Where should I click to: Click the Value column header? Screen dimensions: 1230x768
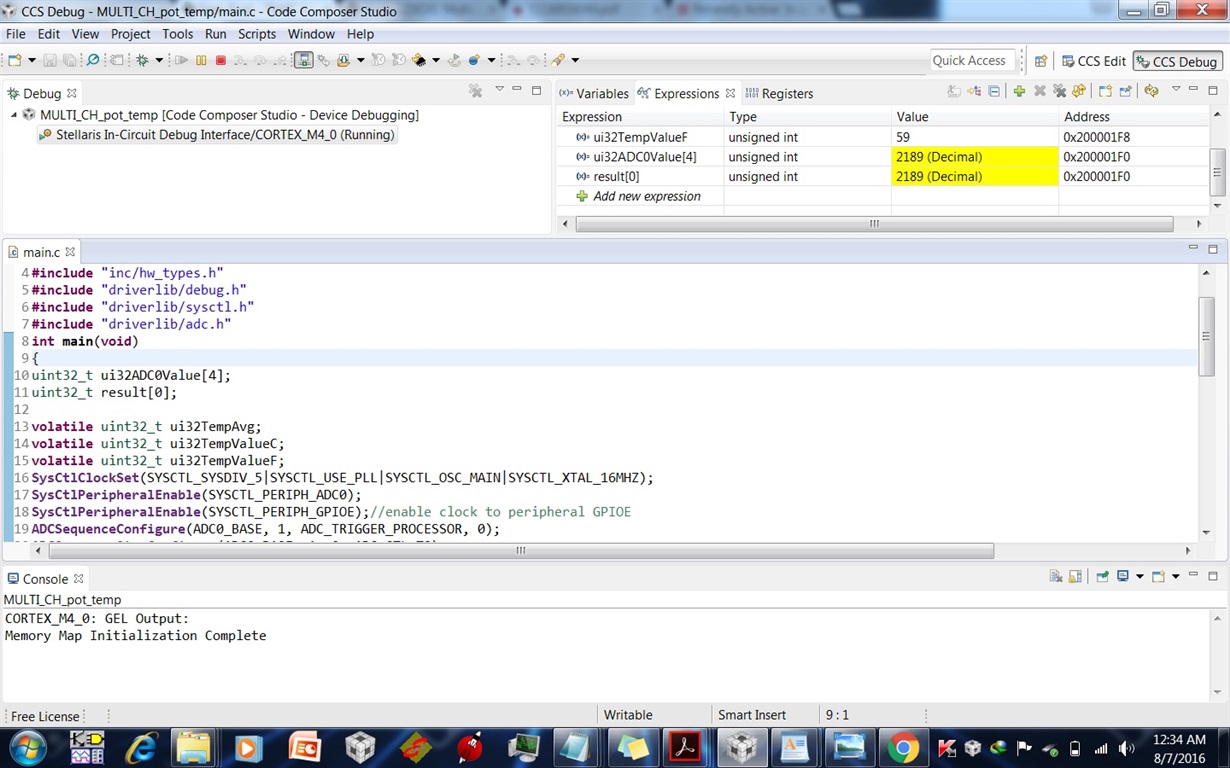point(974,117)
